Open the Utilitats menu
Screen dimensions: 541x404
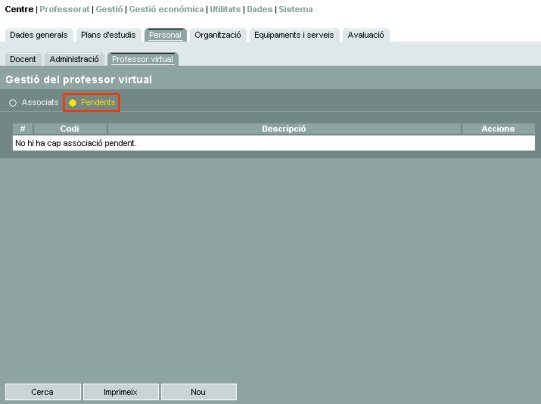tap(225, 9)
